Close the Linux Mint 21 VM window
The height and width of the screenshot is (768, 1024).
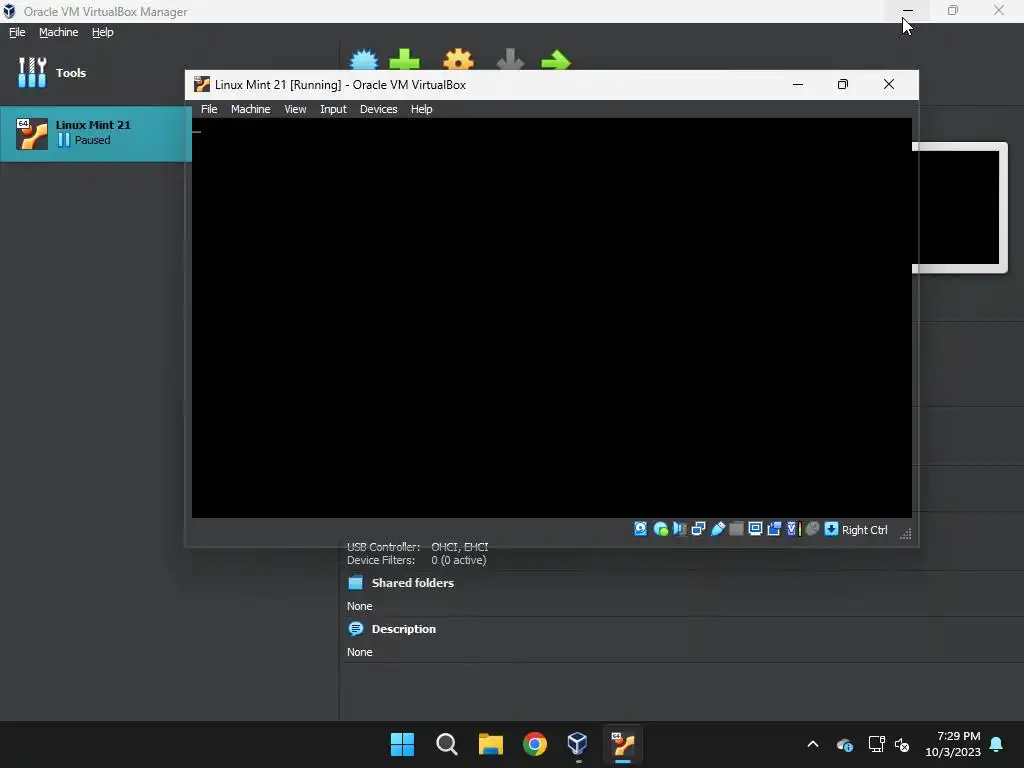[x=889, y=84]
